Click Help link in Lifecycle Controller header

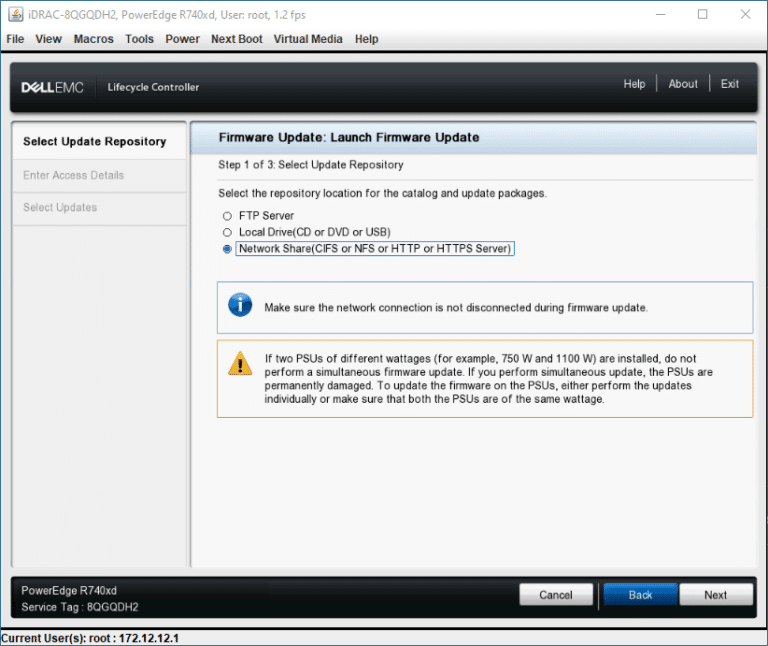634,84
